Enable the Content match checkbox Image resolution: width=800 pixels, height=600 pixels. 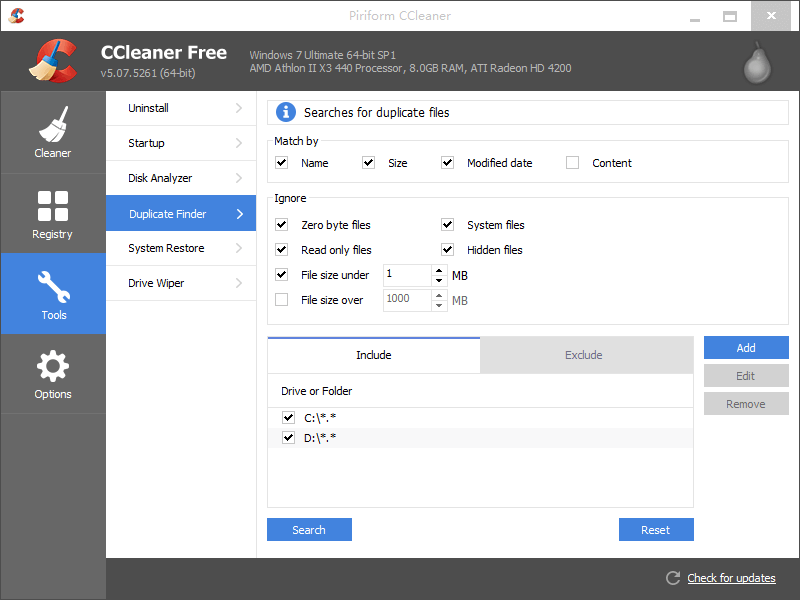pyautogui.click(x=573, y=163)
